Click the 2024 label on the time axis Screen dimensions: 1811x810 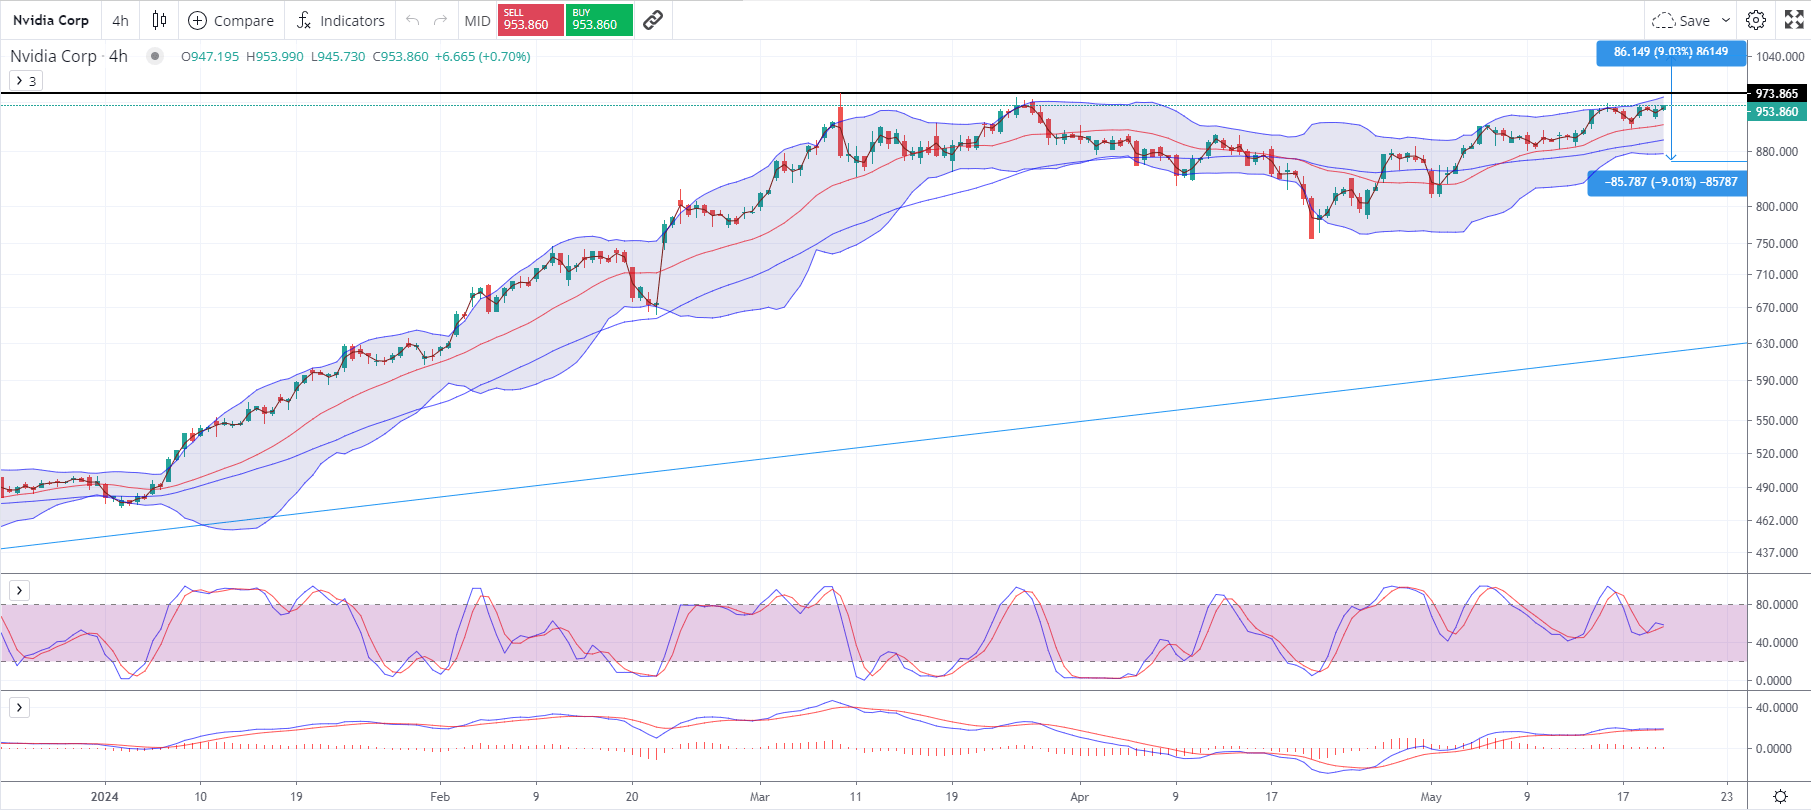pos(104,797)
